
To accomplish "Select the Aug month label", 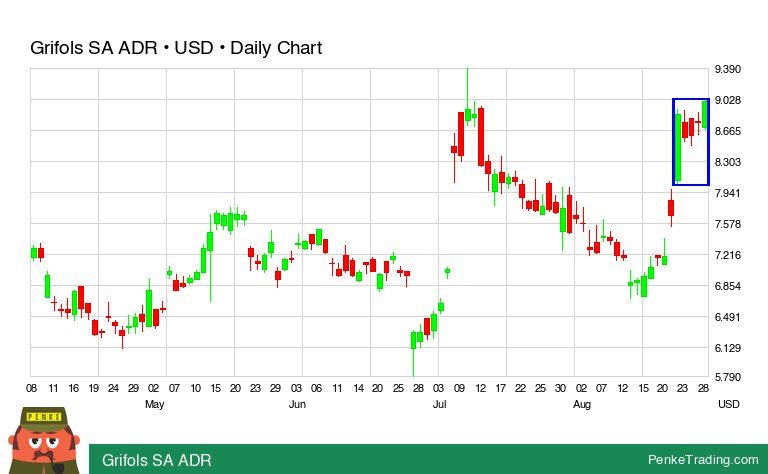I will [x=582, y=404].
